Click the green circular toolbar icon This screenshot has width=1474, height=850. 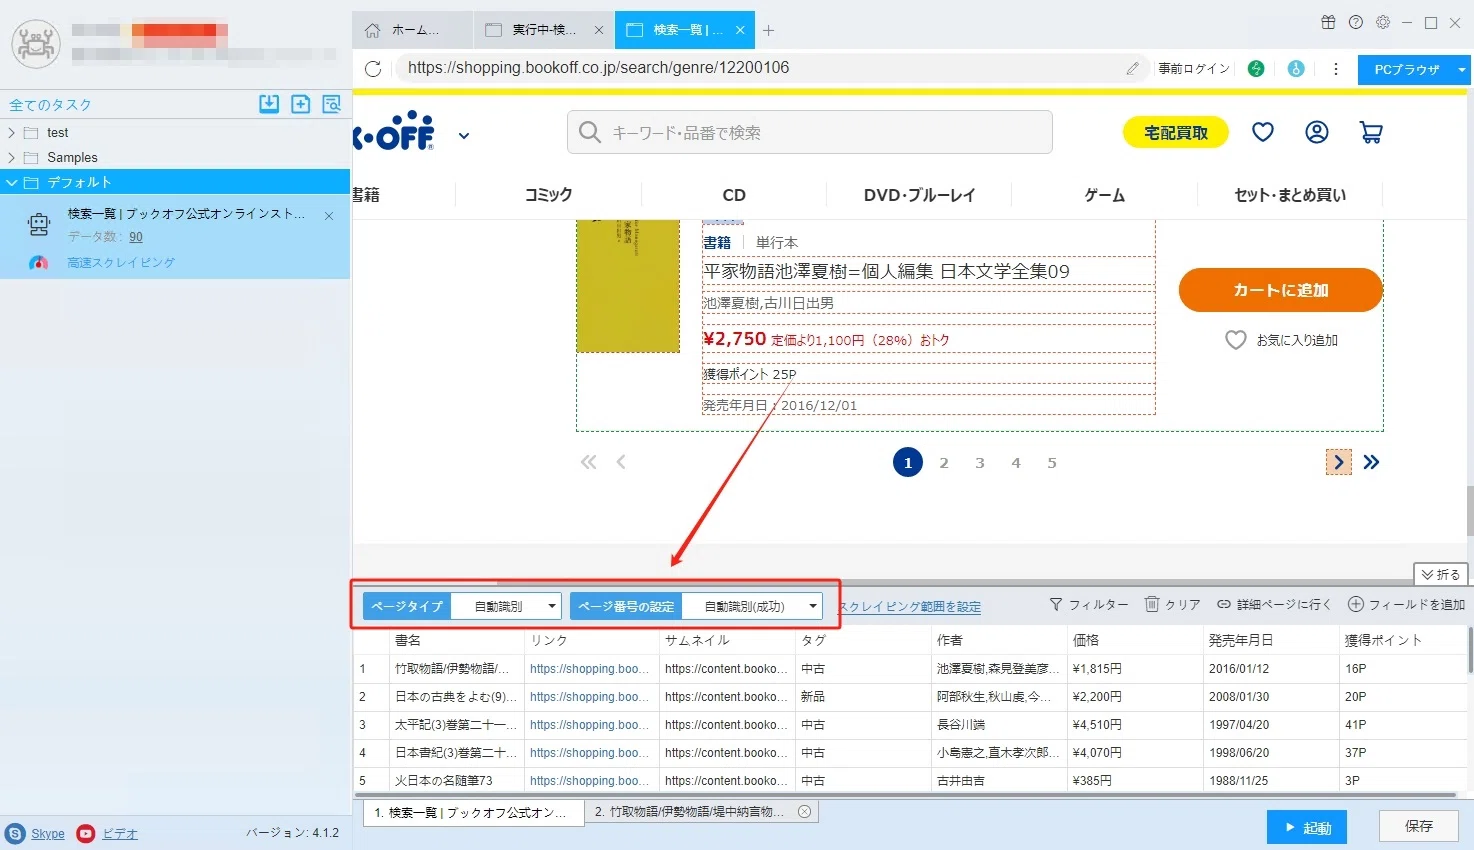[x=1256, y=69]
